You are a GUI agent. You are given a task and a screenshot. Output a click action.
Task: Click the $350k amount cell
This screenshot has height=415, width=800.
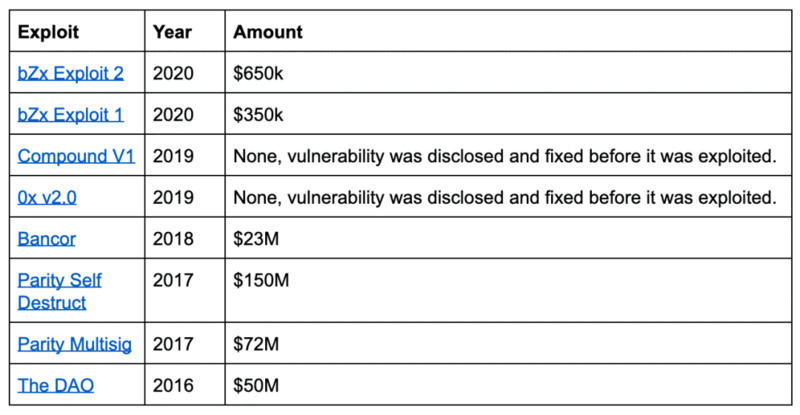tap(259, 115)
